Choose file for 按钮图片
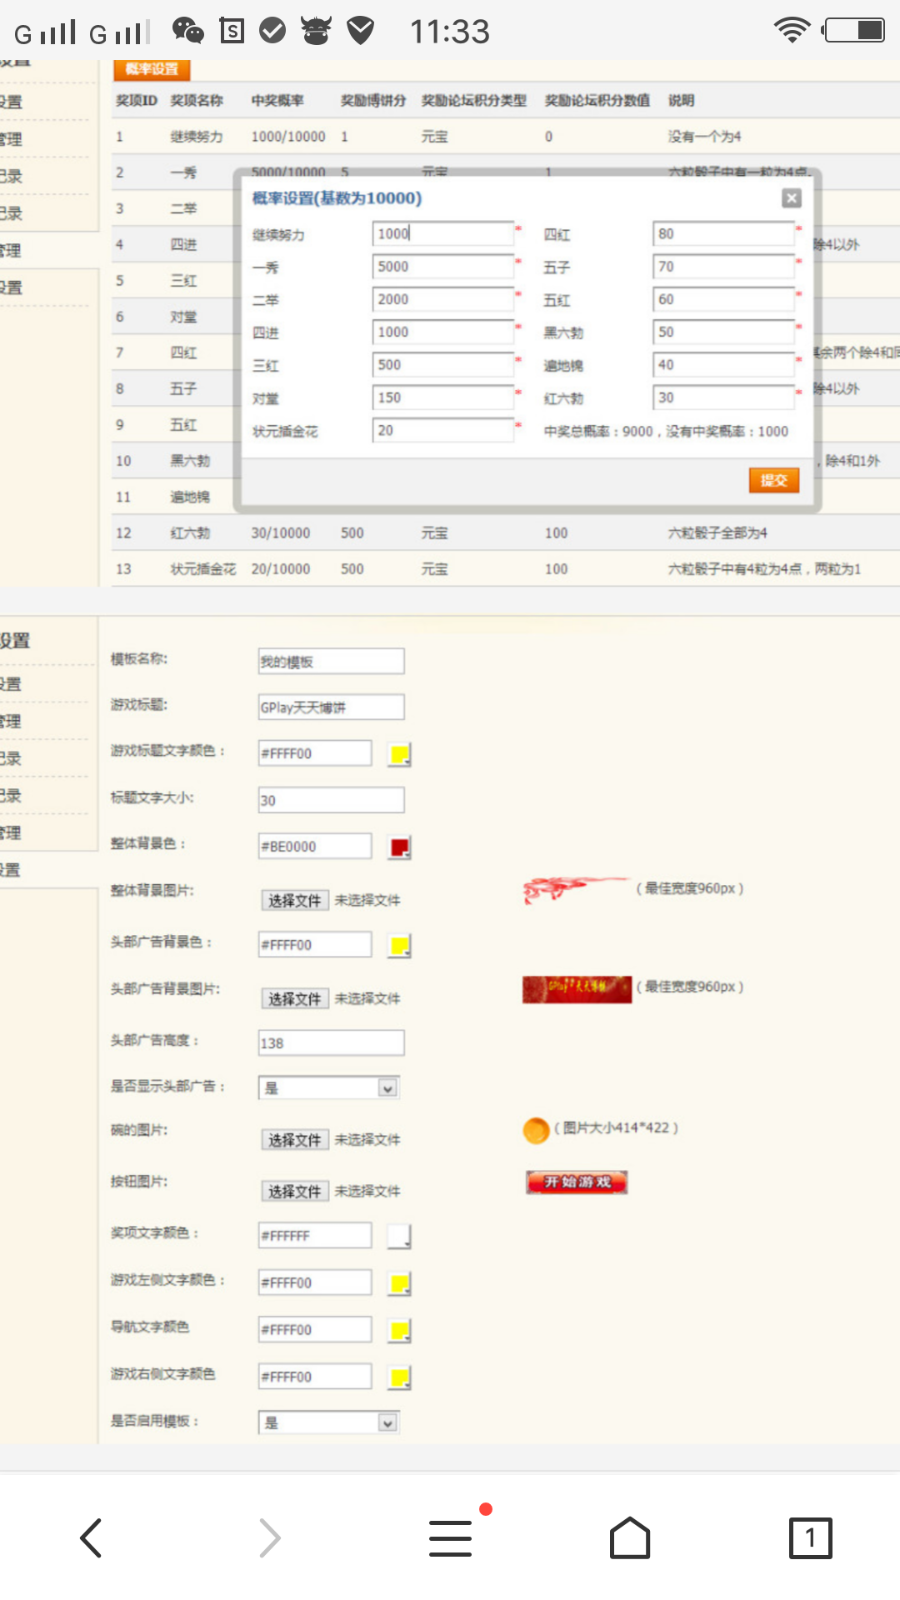900x1600 pixels. point(295,1191)
